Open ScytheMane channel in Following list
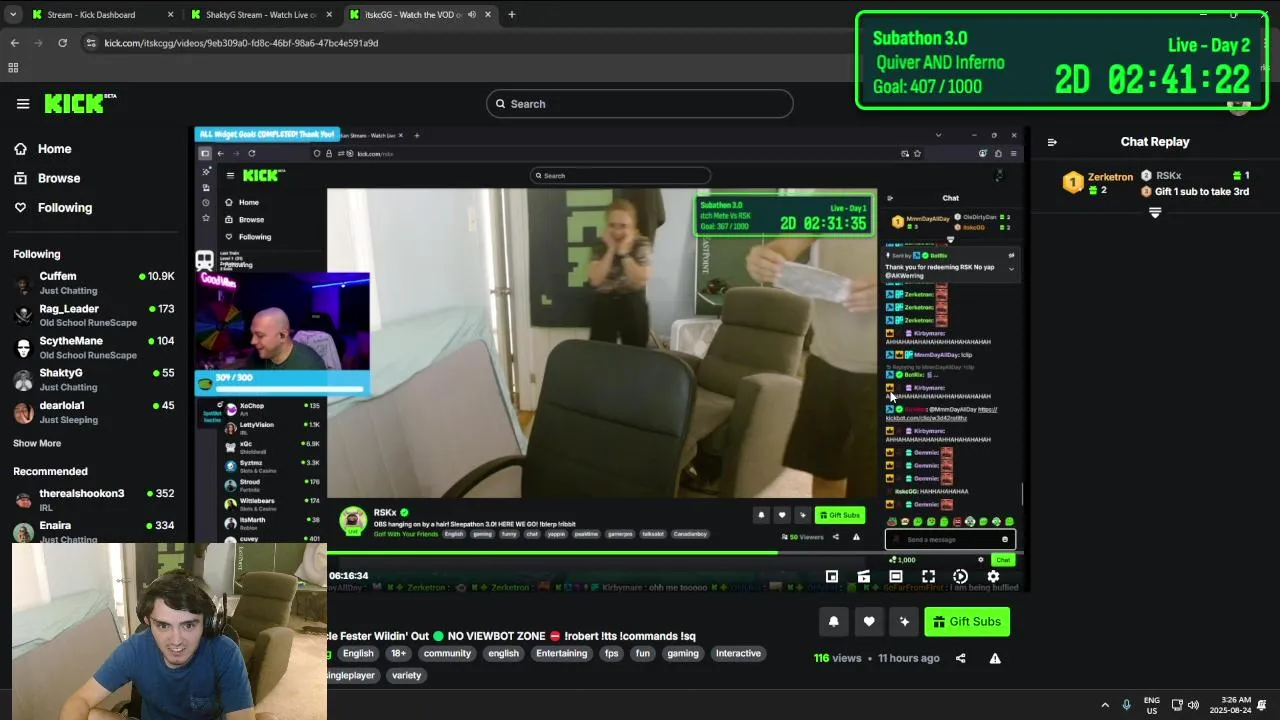The height and width of the screenshot is (720, 1280). (94, 348)
